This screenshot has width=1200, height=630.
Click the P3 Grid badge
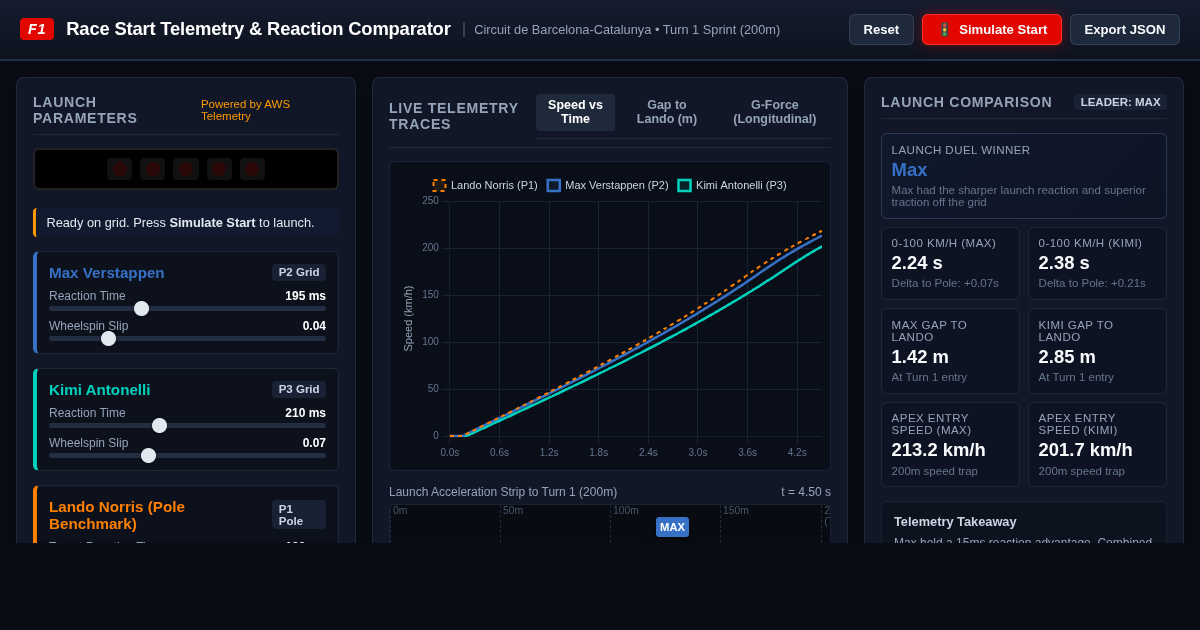(299, 389)
